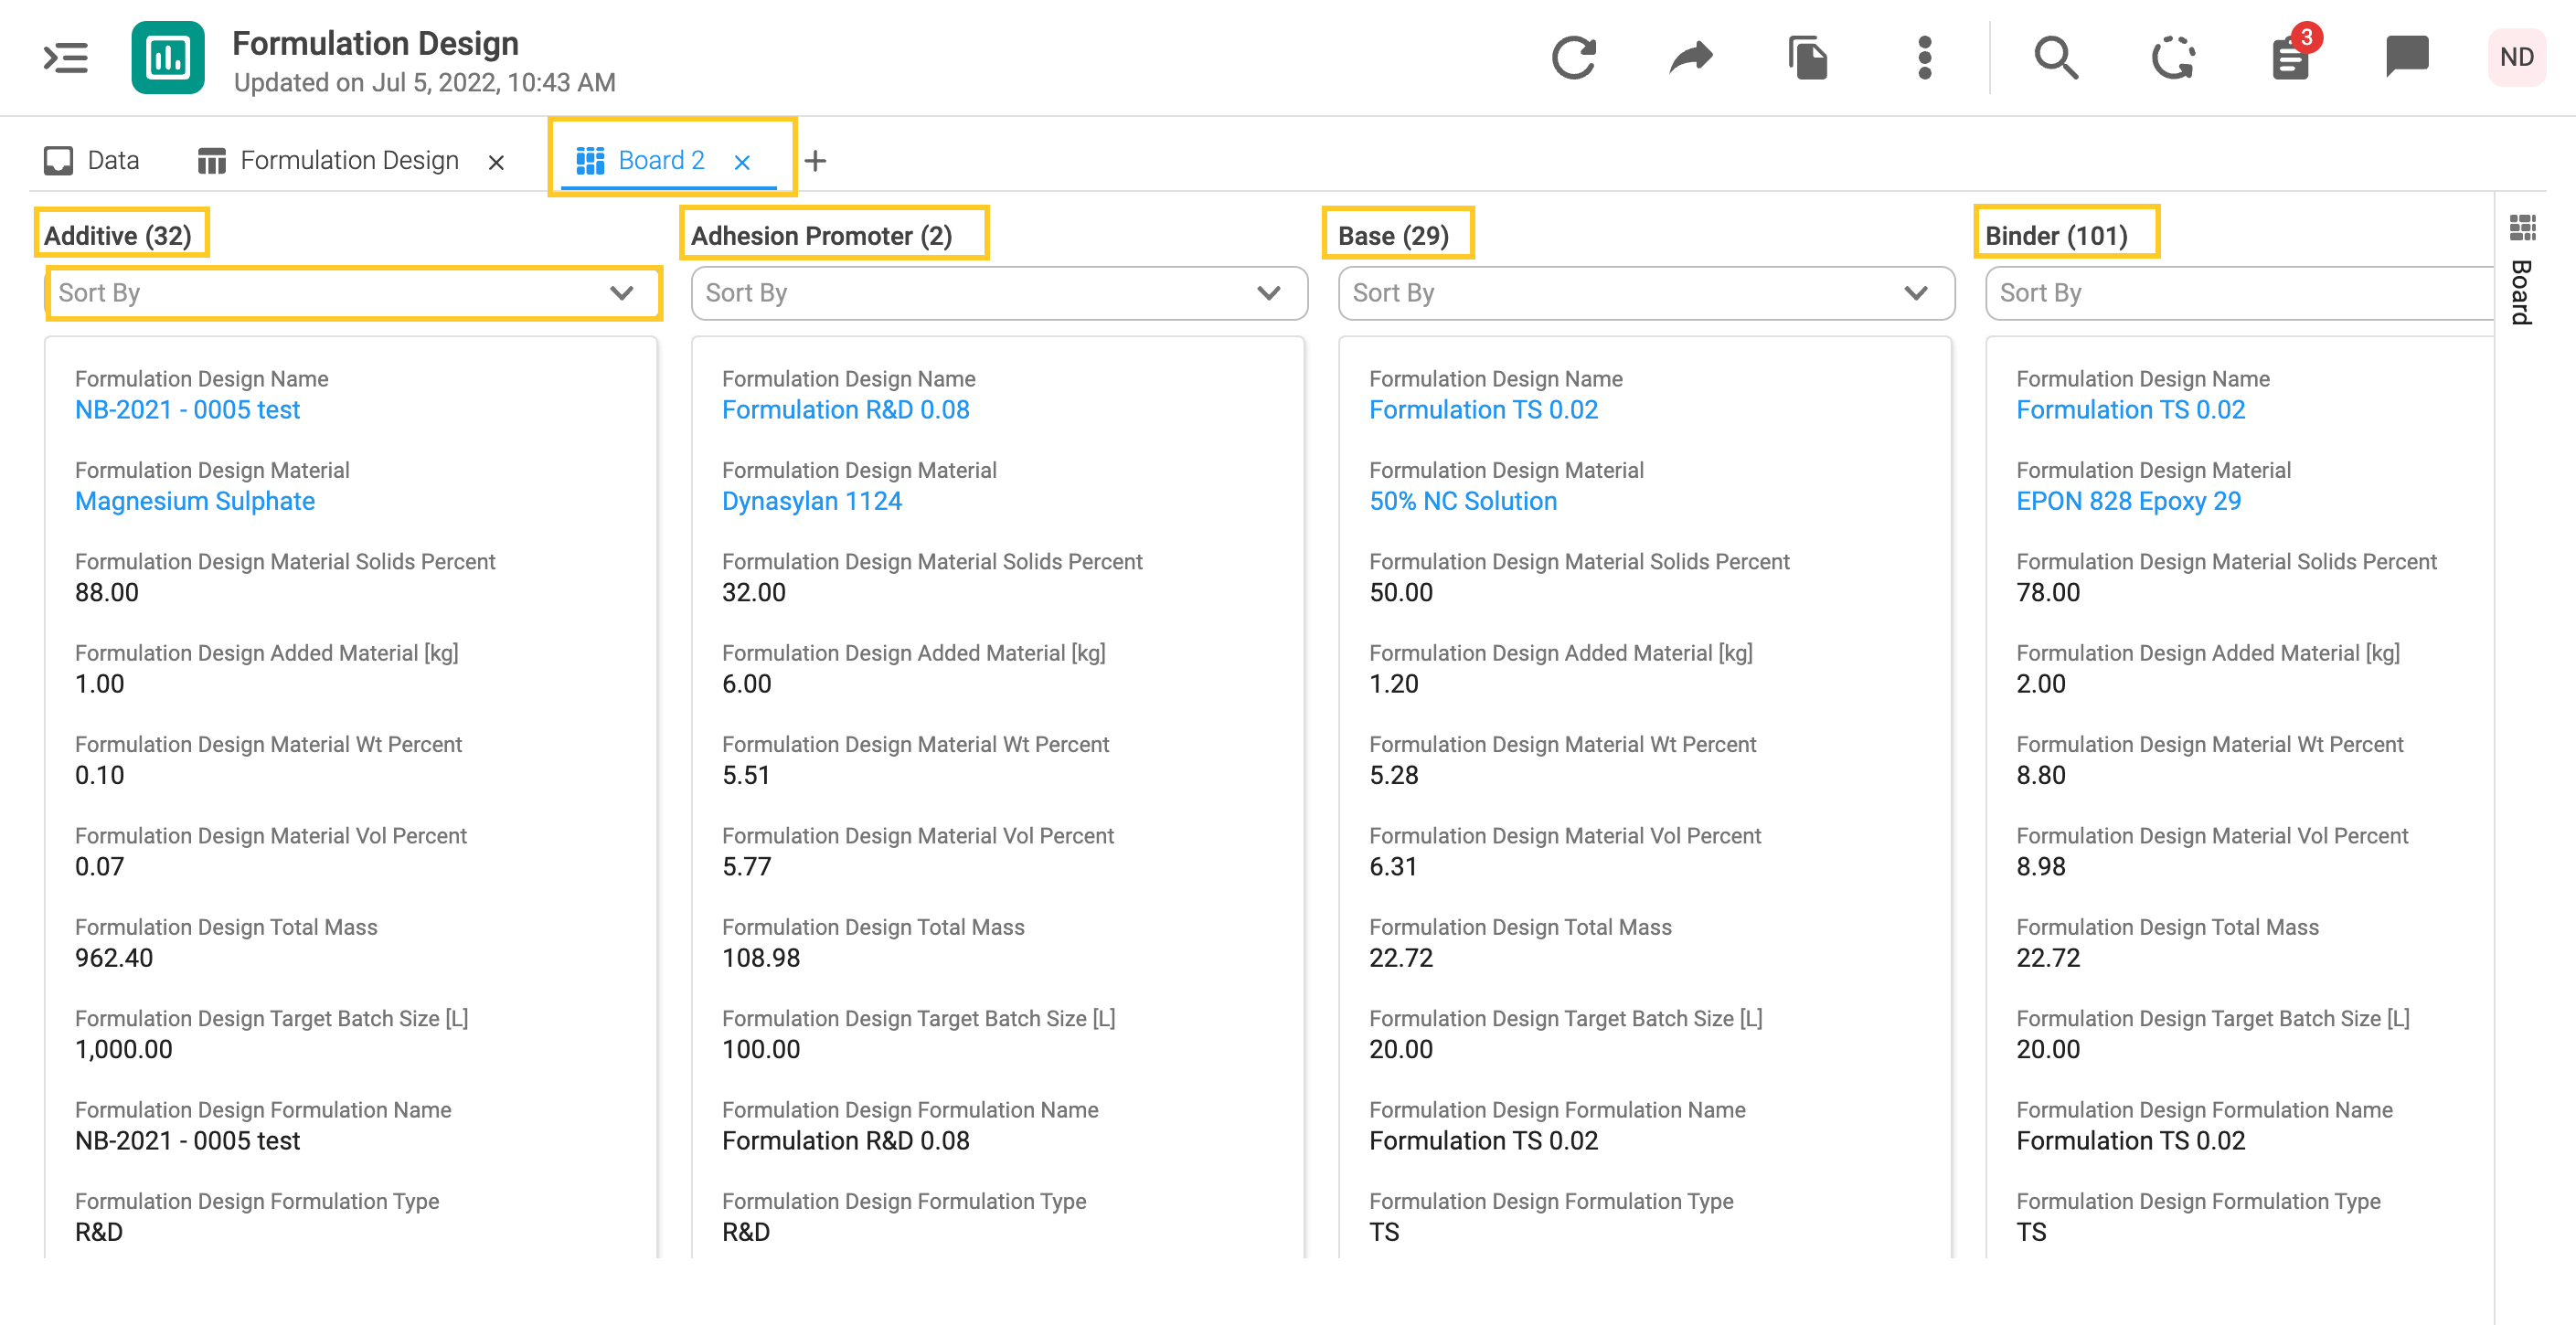Open the comments chat icon

pos(2407,56)
